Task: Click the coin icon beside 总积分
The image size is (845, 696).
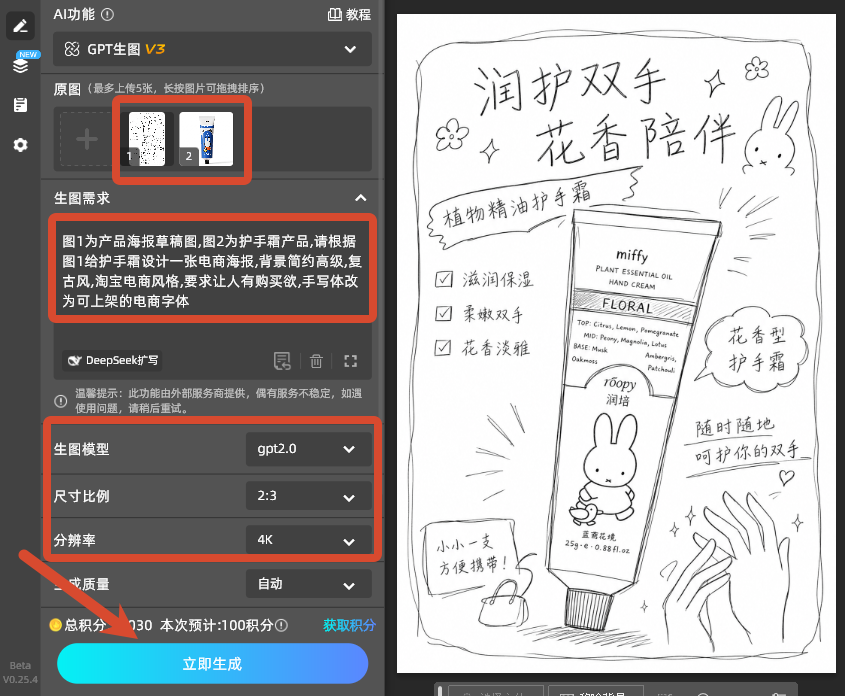Action: pos(56,625)
